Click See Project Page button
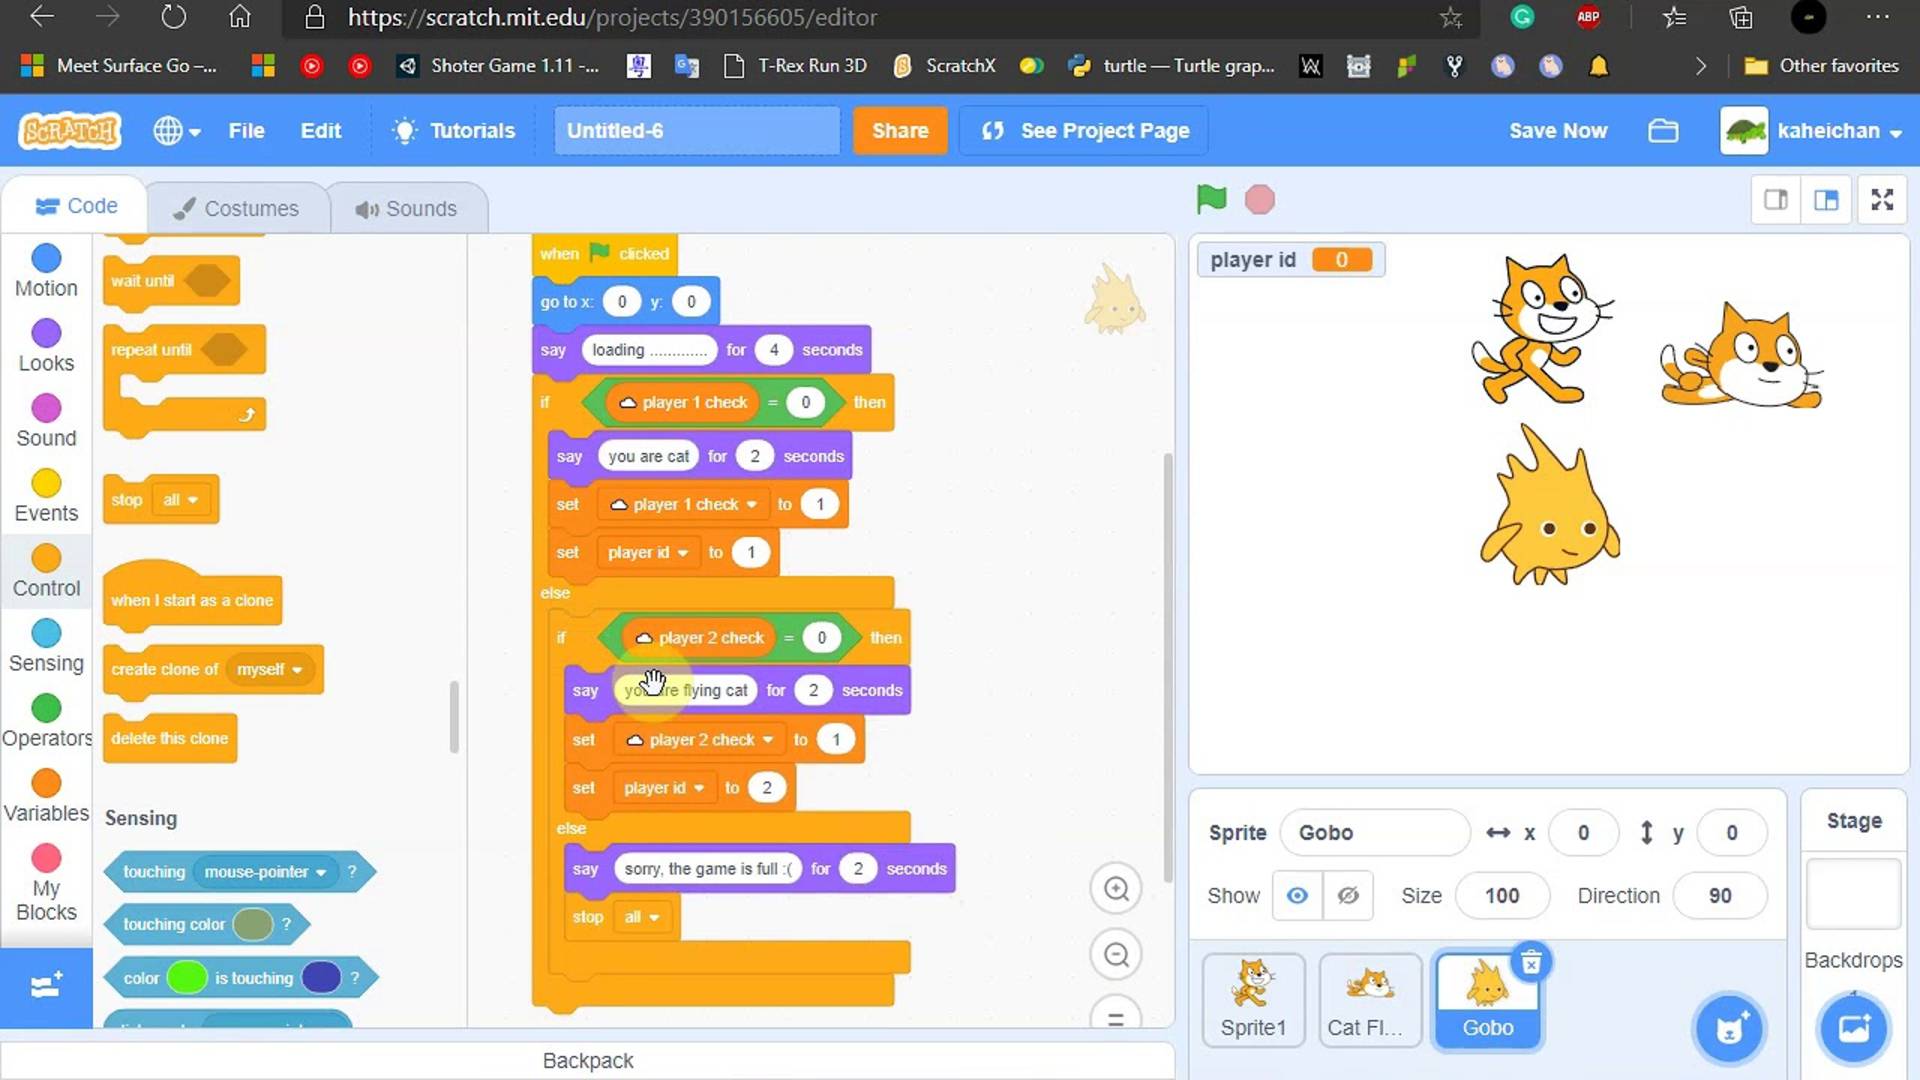This screenshot has width=1920, height=1080. pyautogui.click(x=1085, y=131)
